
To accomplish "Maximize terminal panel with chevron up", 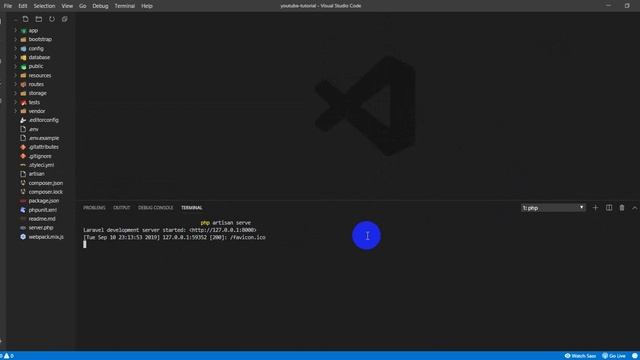I will pyautogui.click(x=635, y=208).
